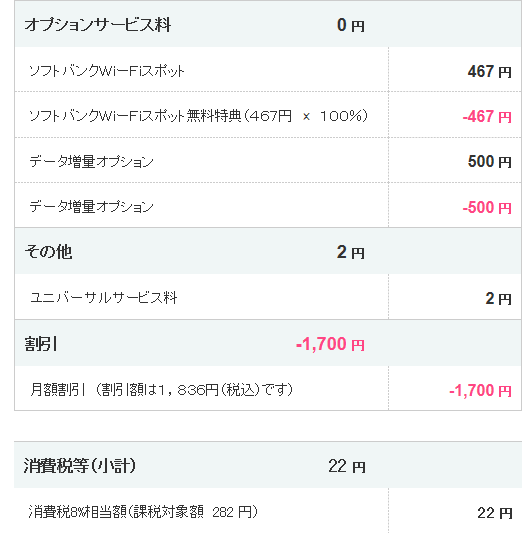The height and width of the screenshot is (533, 528).
Task: Click the 500 円 charge amount
Action: click(489, 161)
